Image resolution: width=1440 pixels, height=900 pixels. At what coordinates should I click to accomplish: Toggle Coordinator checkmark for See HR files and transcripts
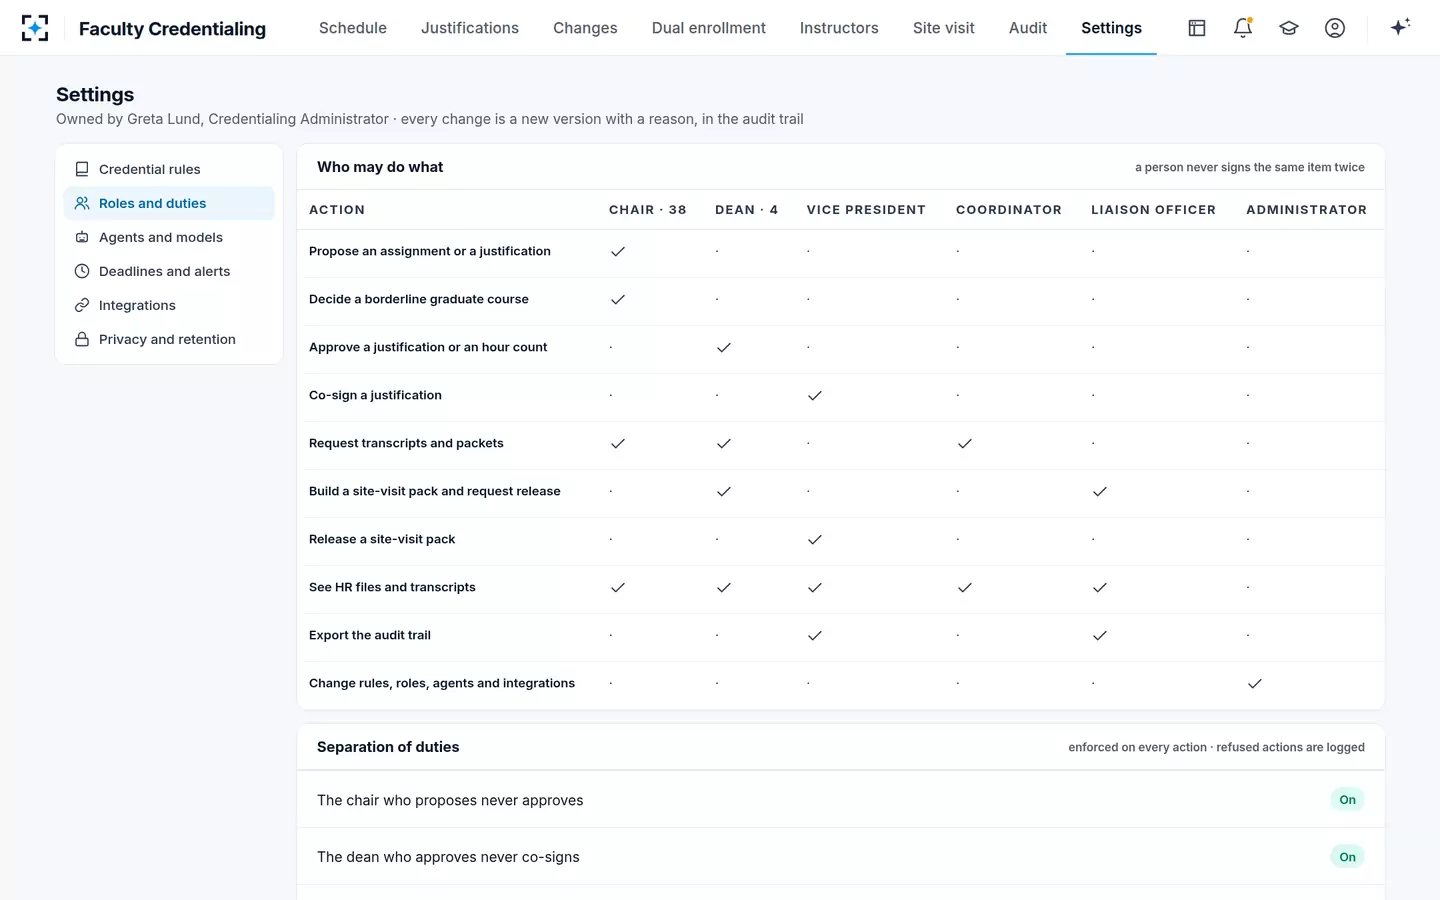(x=965, y=587)
